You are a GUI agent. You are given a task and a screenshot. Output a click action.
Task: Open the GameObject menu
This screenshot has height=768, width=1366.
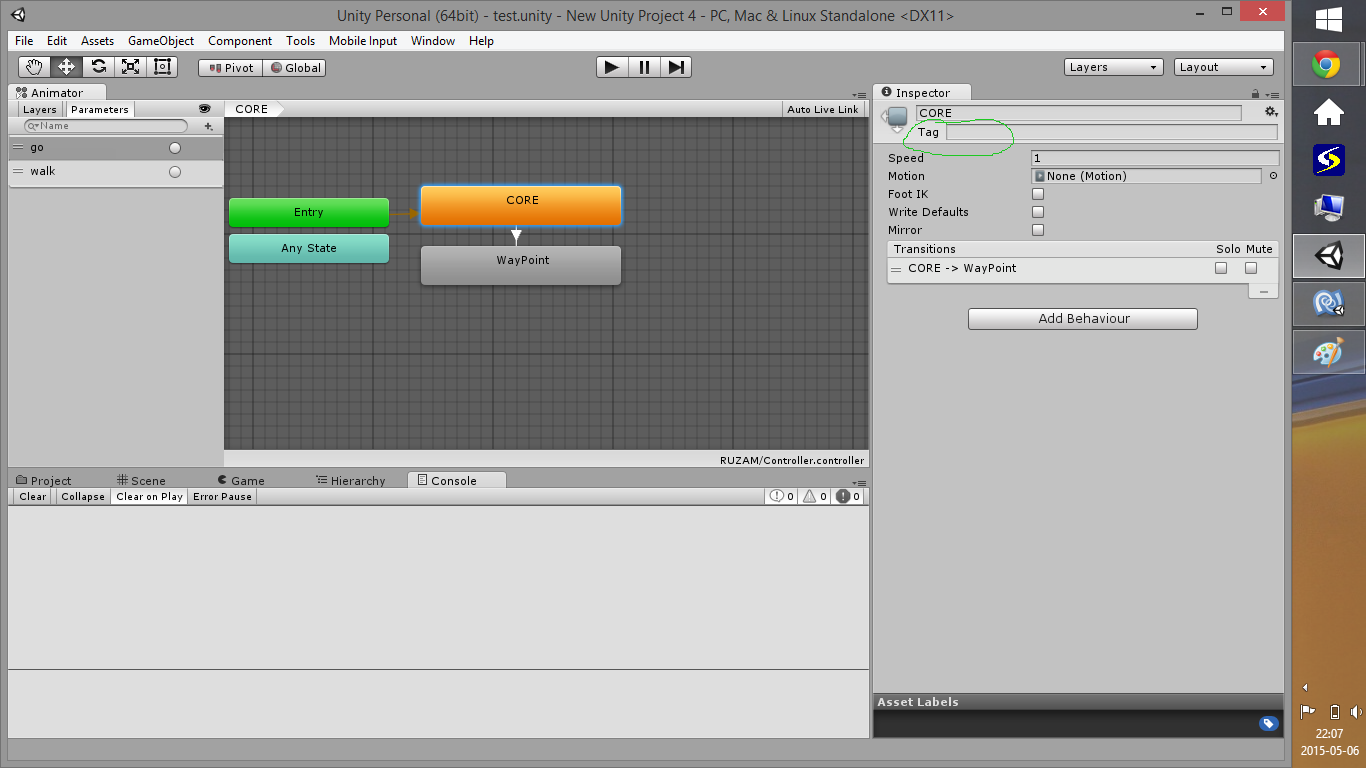(161, 41)
